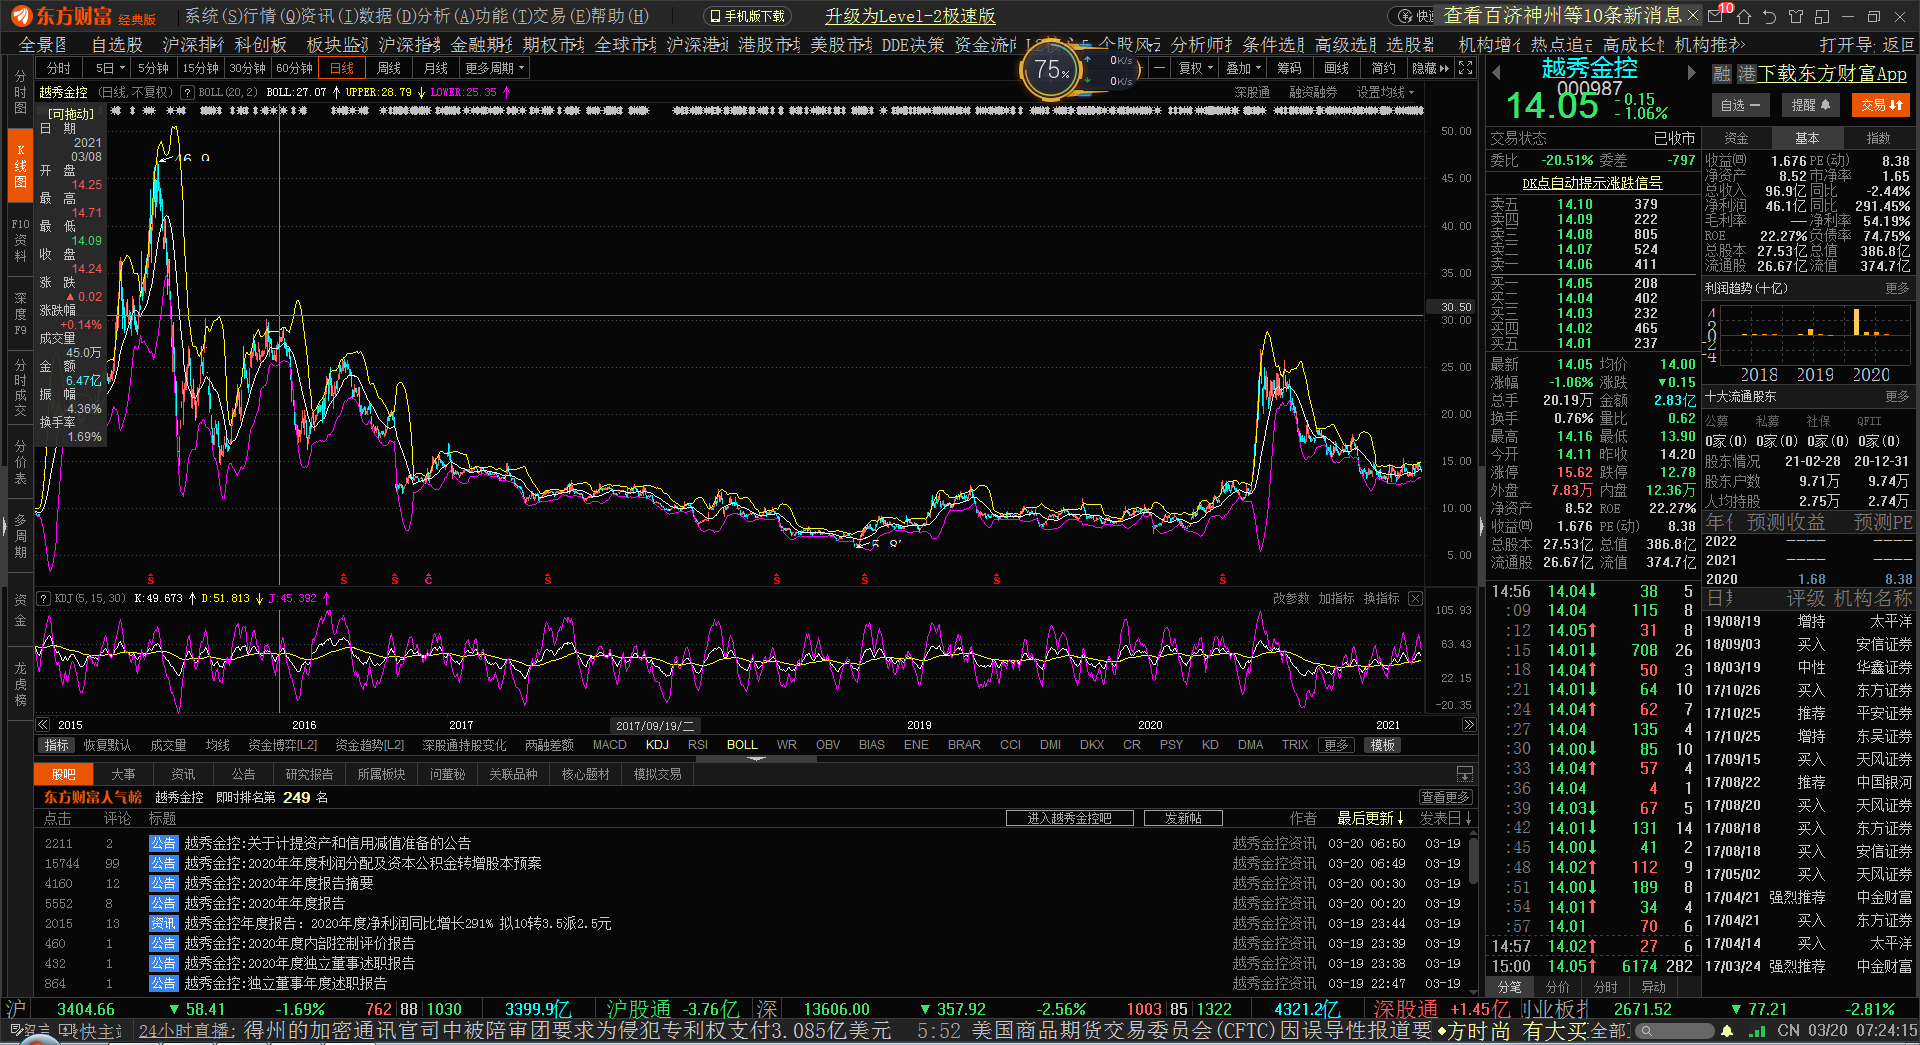Toggle 简约 simplified chart mode
The width and height of the screenshot is (1920, 1045).
coord(1384,68)
